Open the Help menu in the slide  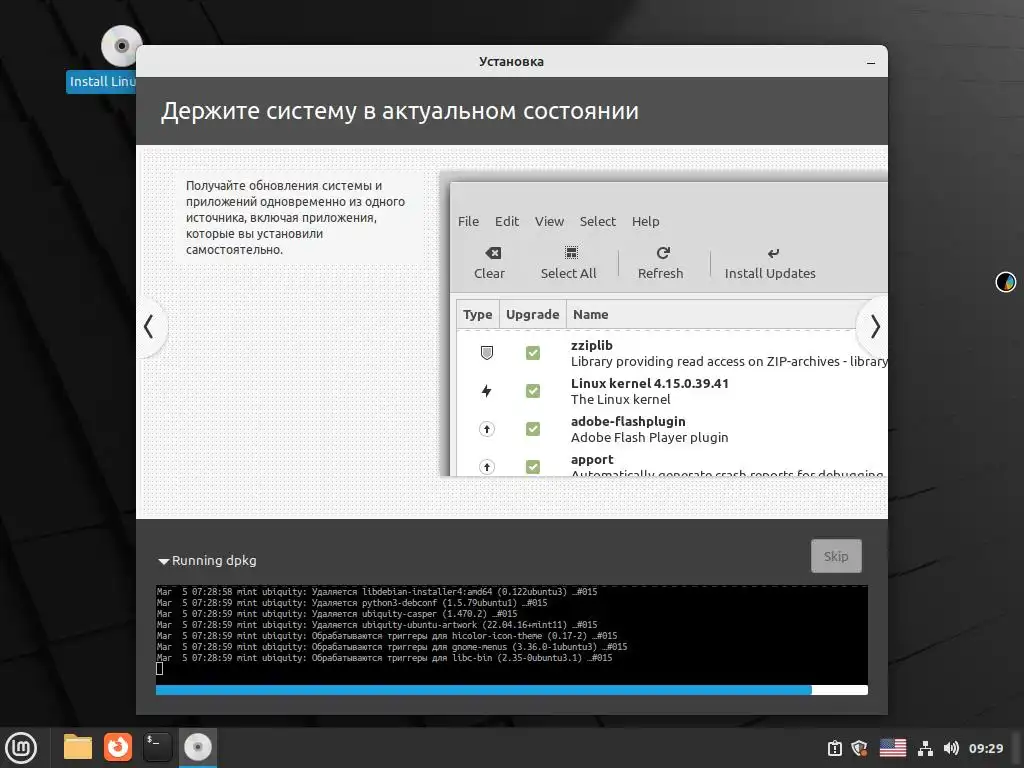(x=645, y=221)
